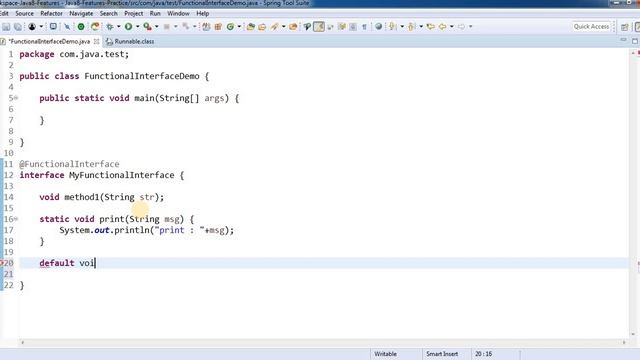Click the MyFunctionalInterface name on line 12
The height and width of the screenshot is (360, 640).
(x=122, y=175)
